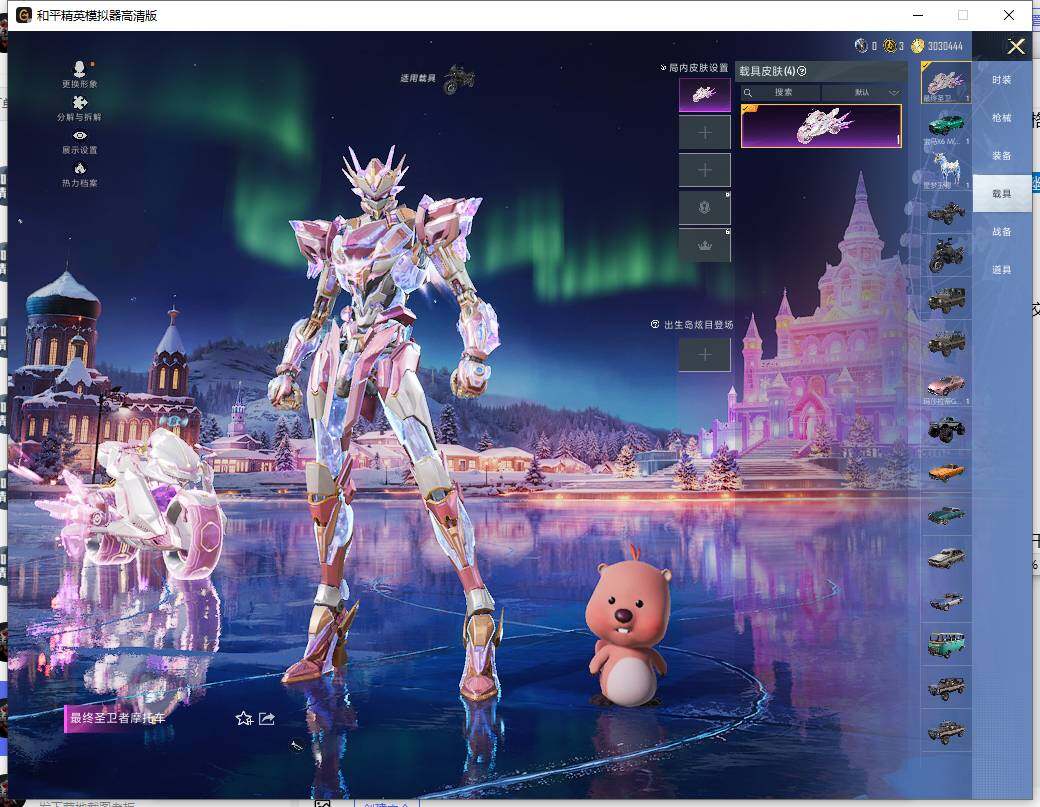Expand the 默认 sort dropdown

[862, 92]
